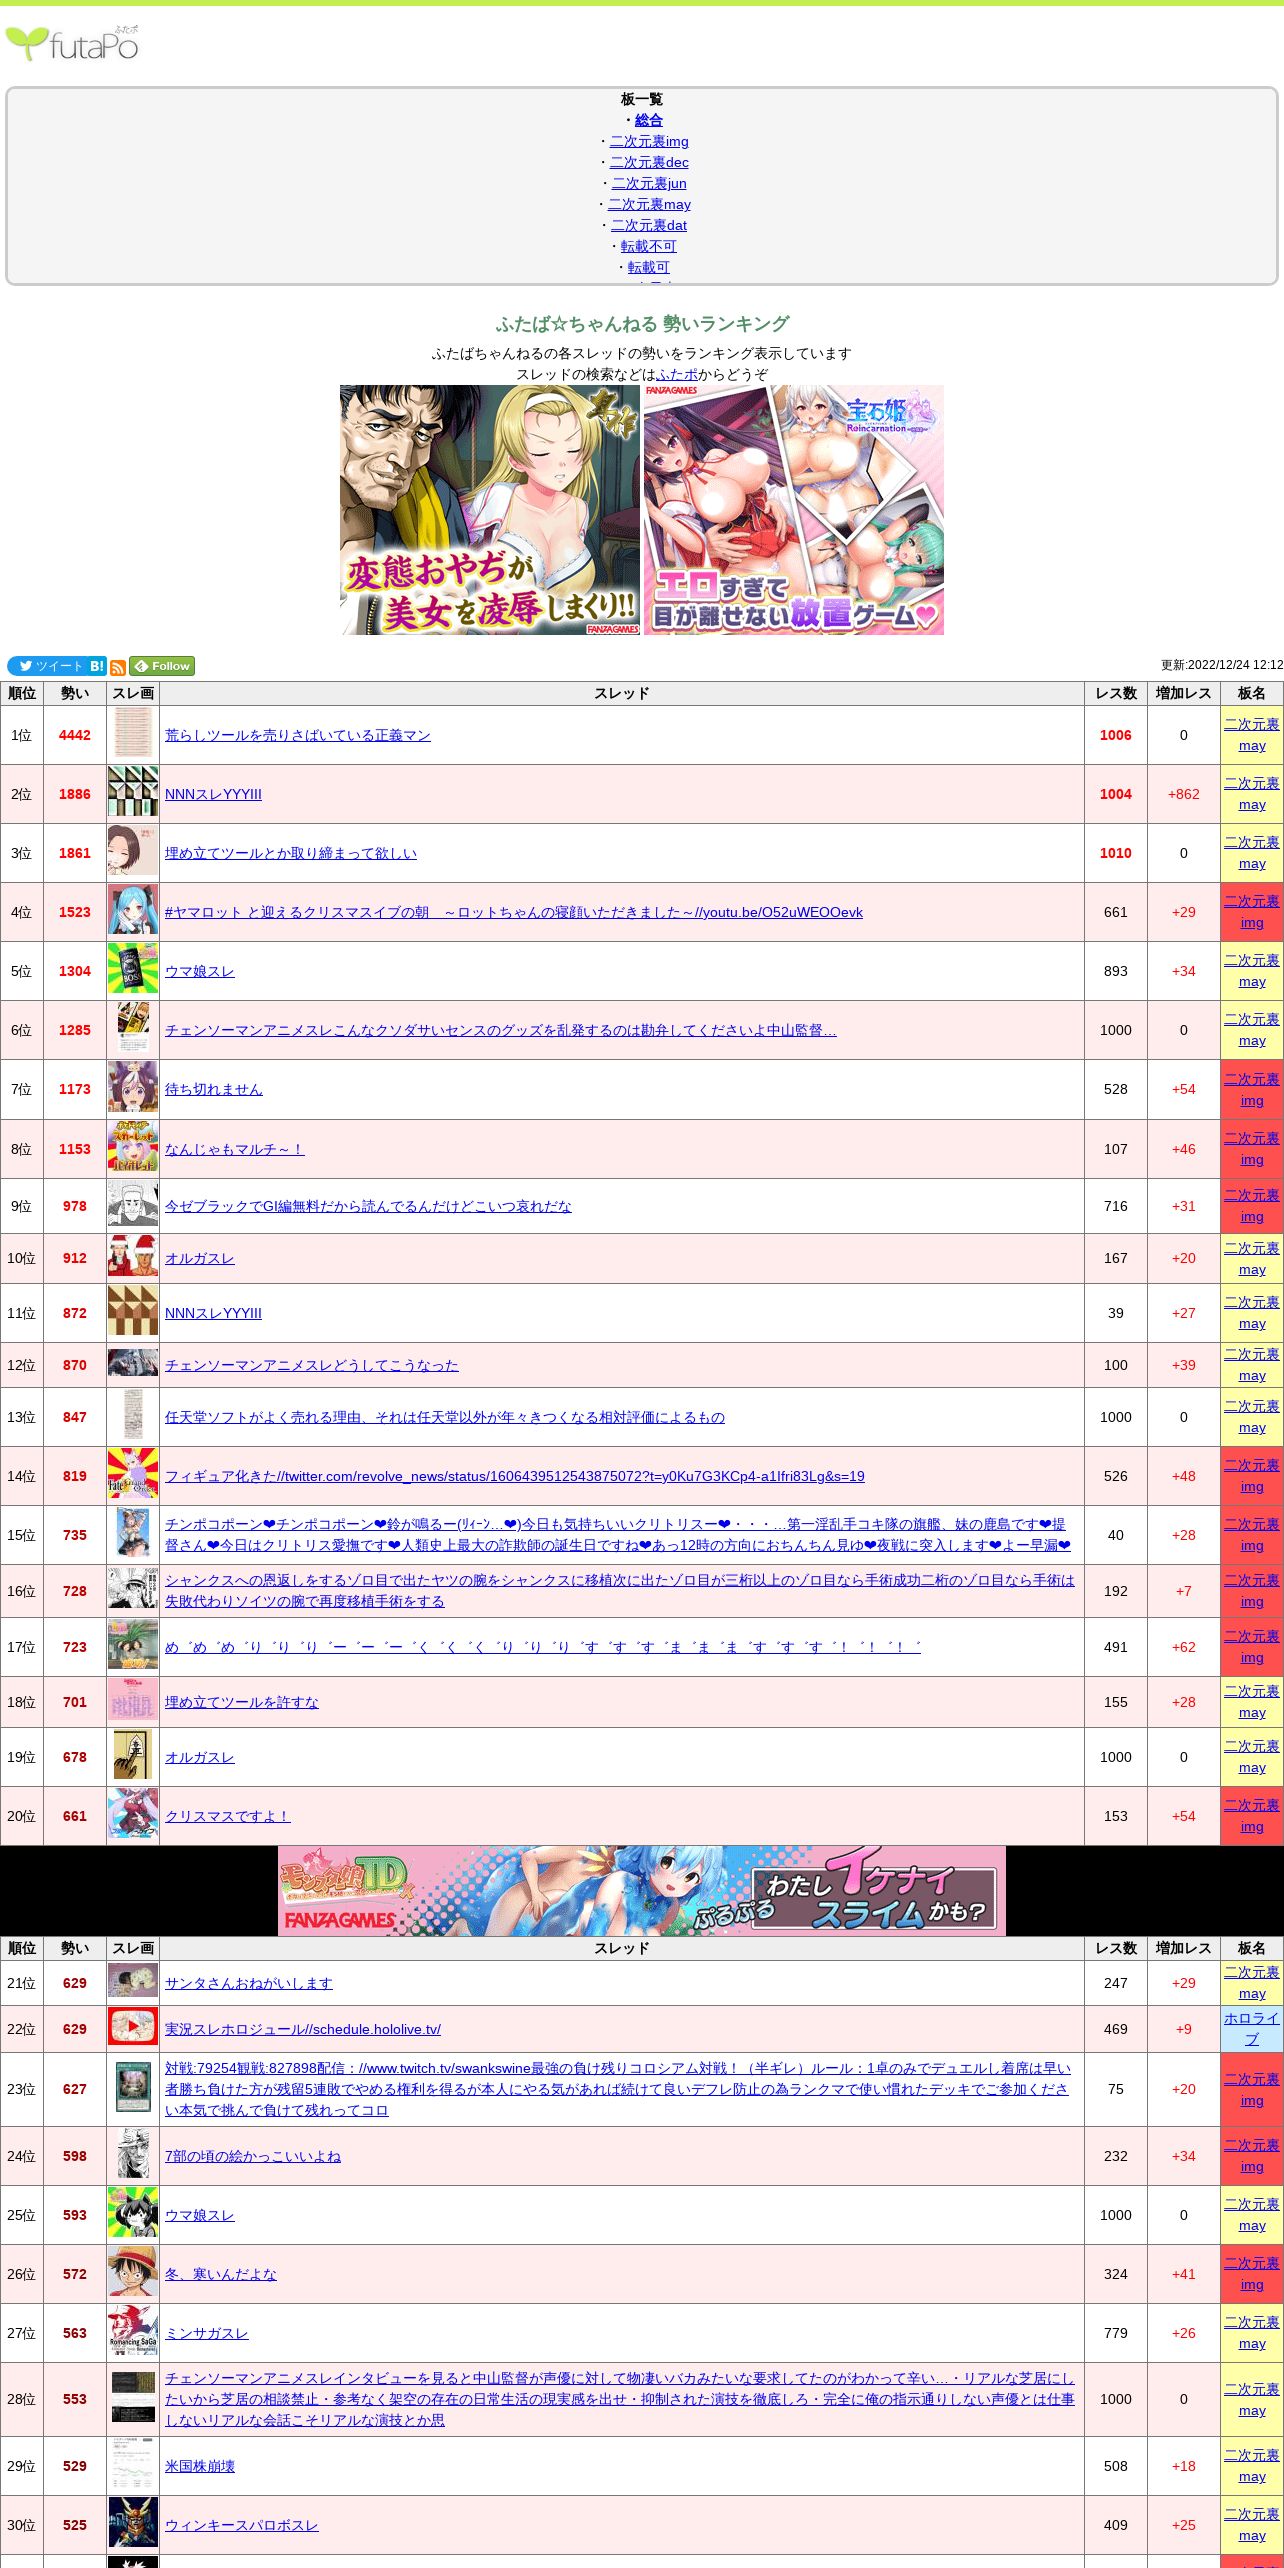Click the 変態おやぢ FANZA GAMES ad banner
The height and width of the screenshot is (2568, 1284).
[x=490, y=510]
